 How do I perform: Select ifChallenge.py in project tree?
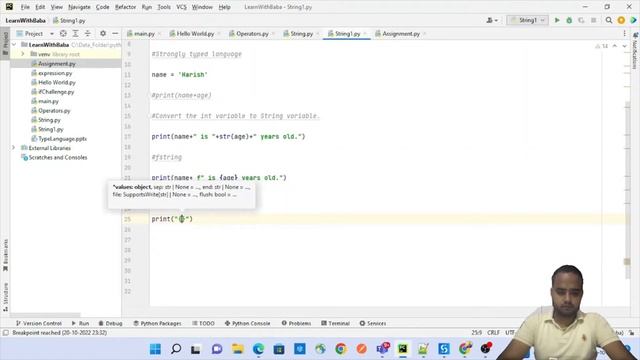tap(56, 92)
